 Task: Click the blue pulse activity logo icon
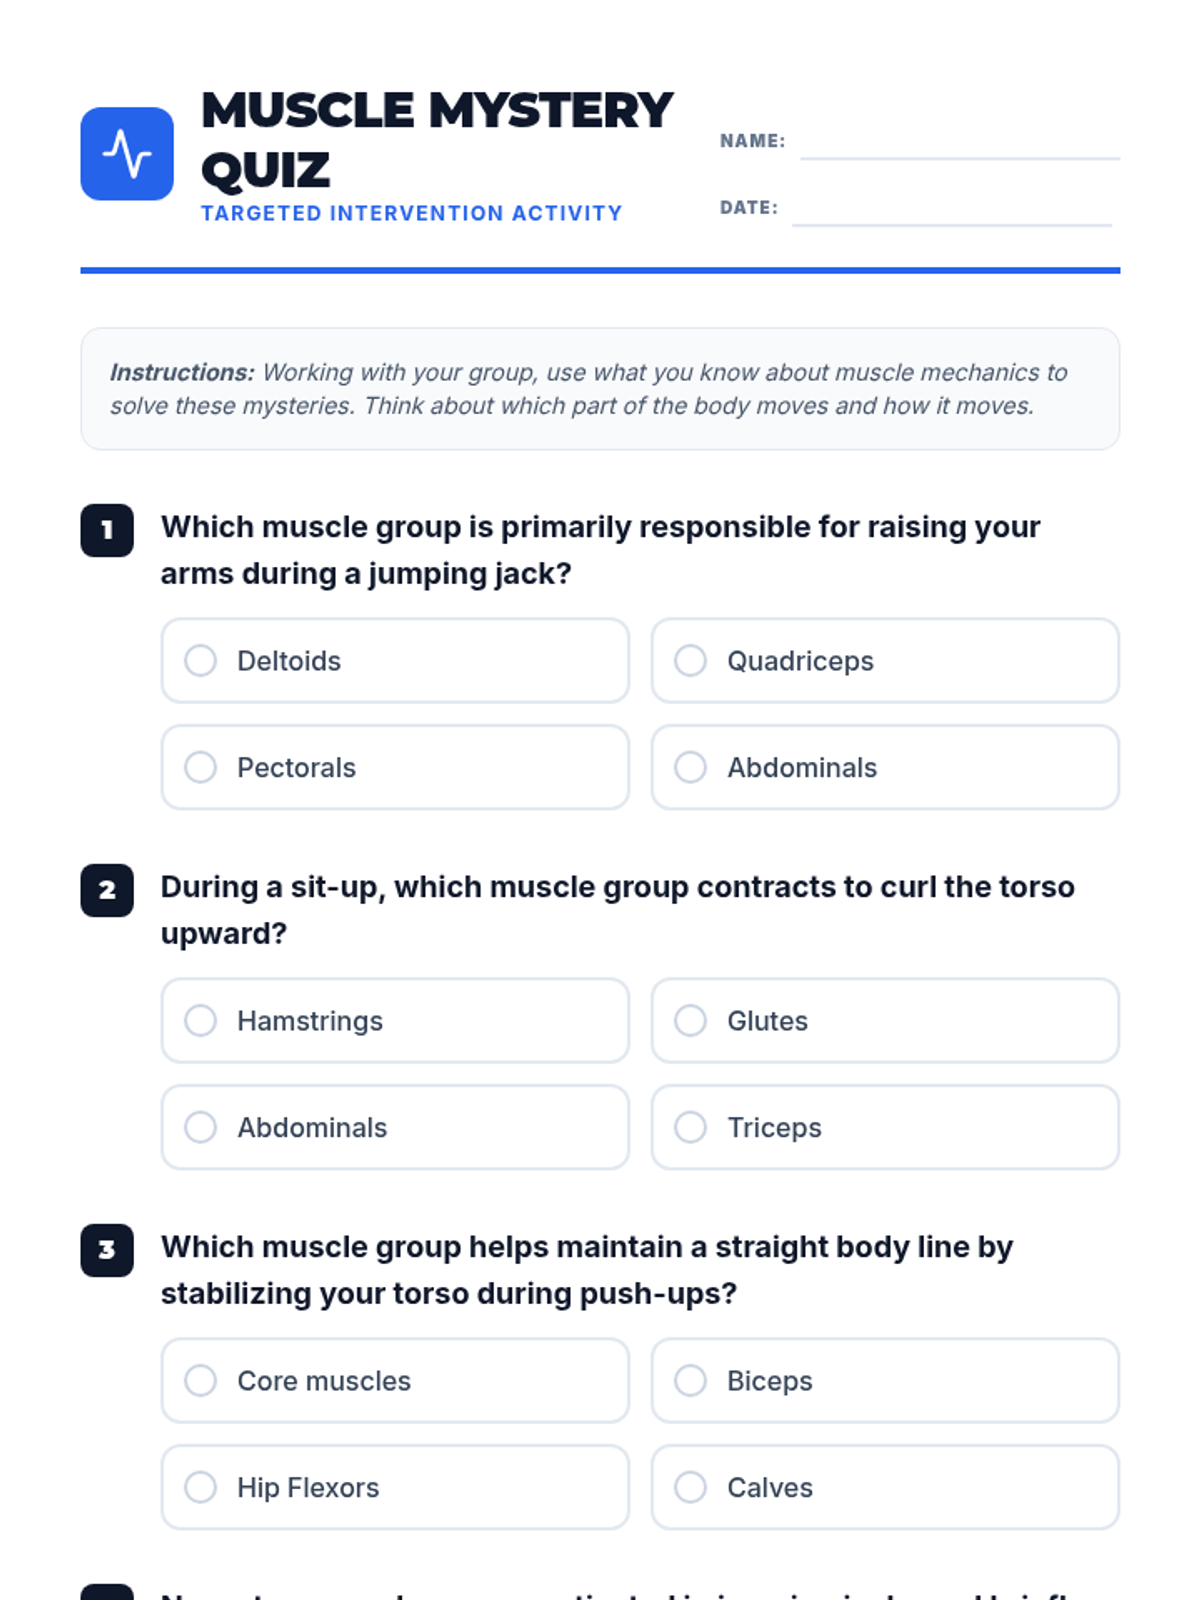[x=127, y=154]
